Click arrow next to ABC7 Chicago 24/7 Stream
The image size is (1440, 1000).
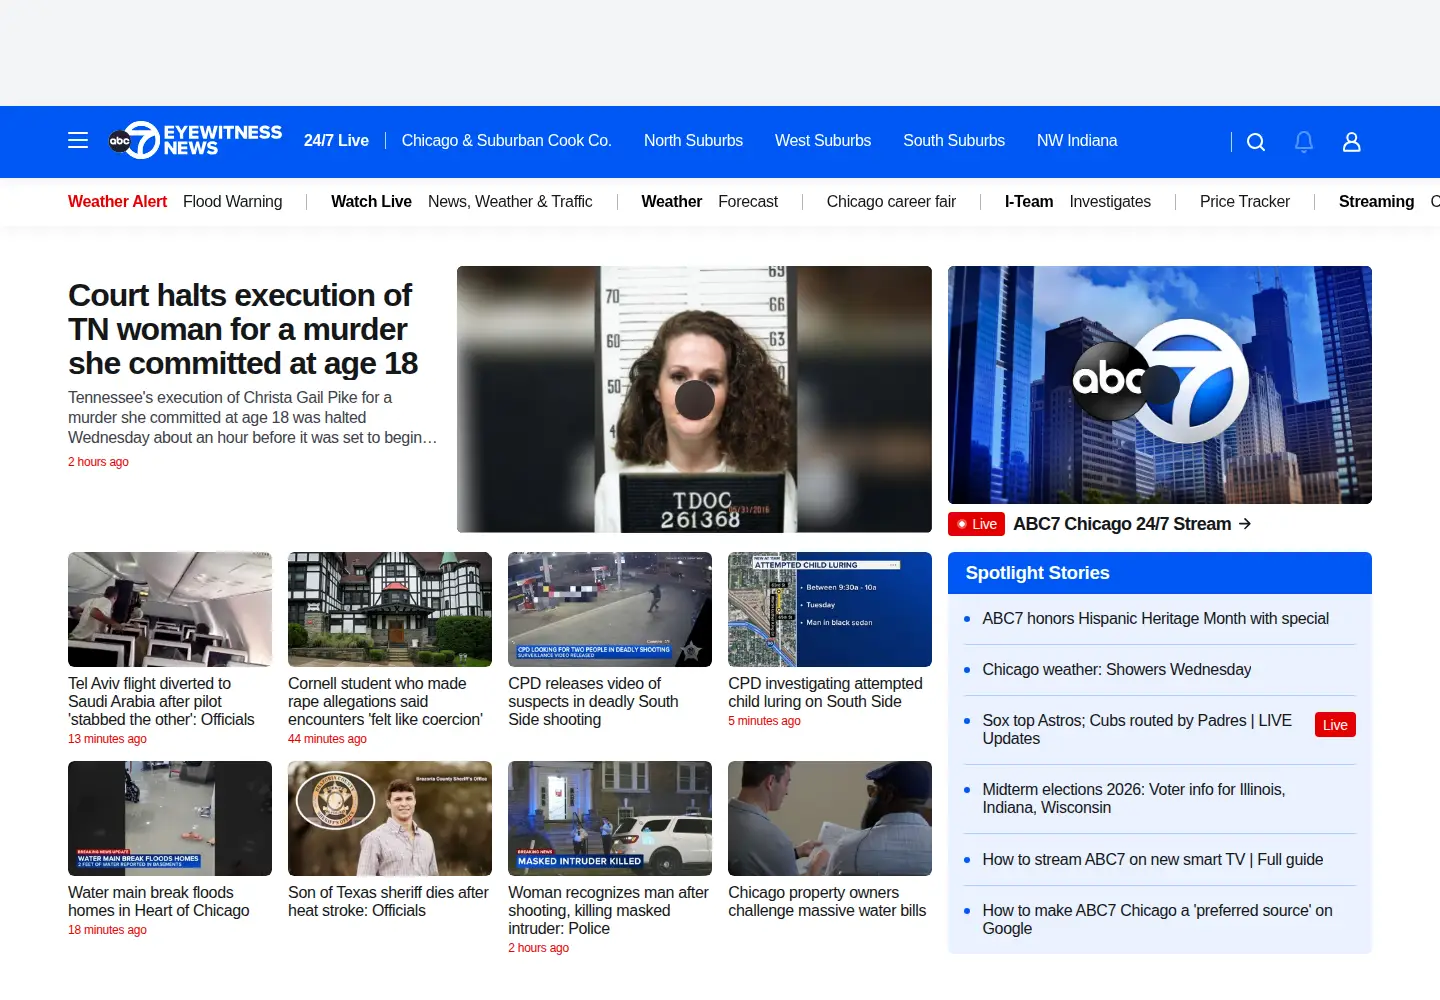(x=1245, y=524)
